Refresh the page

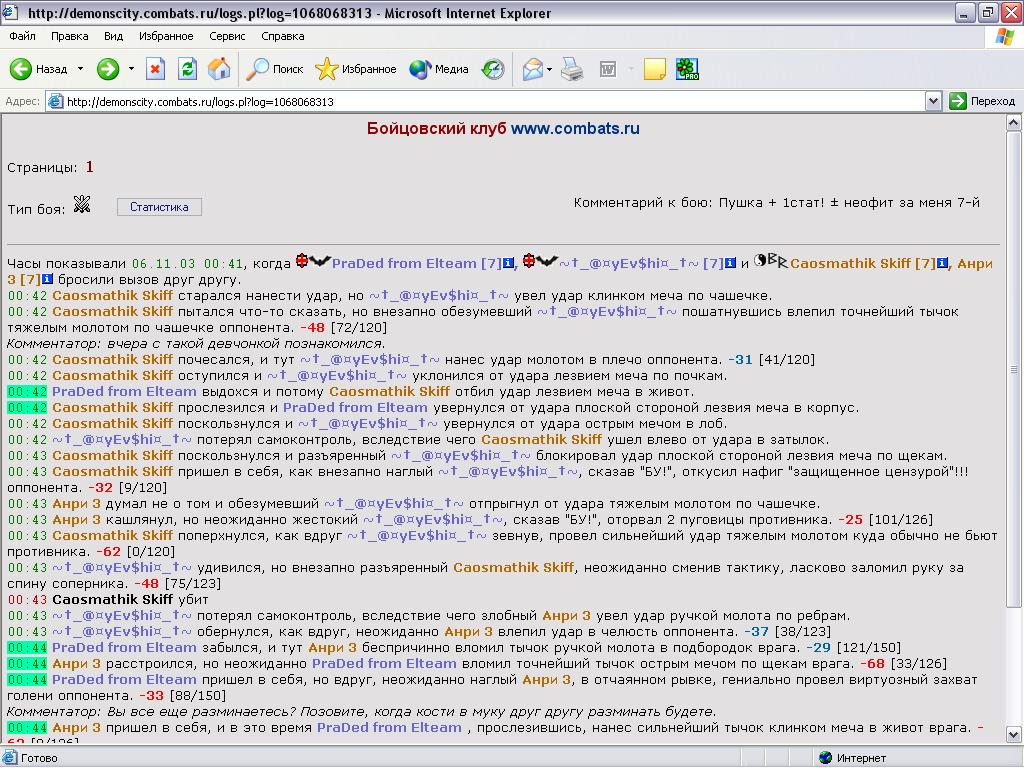coord(187,69)
